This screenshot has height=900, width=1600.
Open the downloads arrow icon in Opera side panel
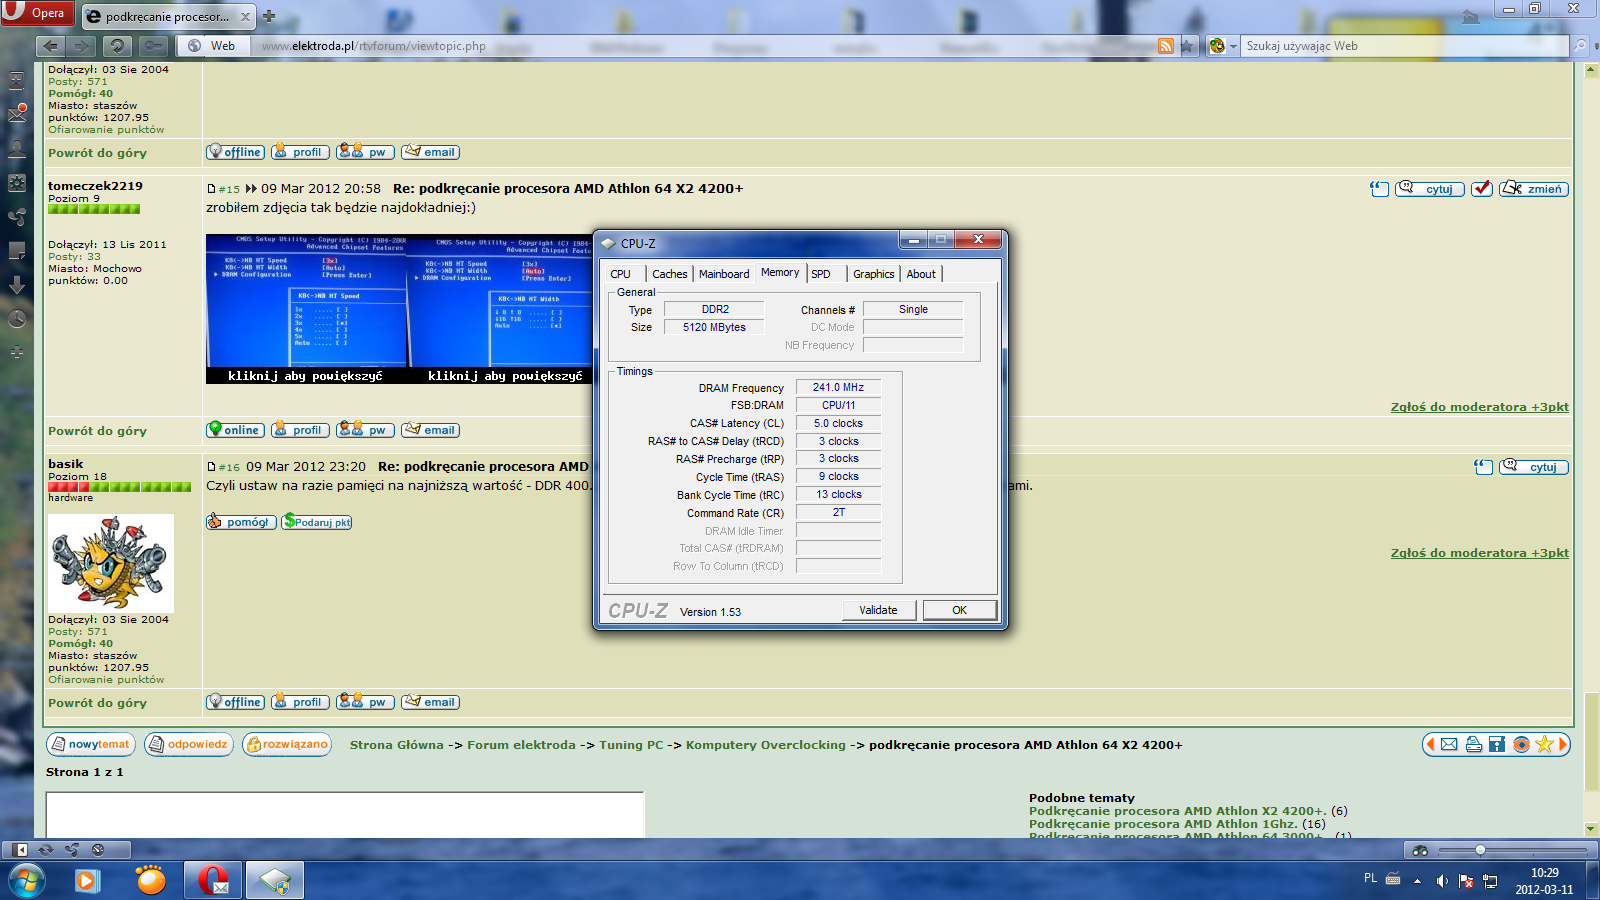click(17, 285)
